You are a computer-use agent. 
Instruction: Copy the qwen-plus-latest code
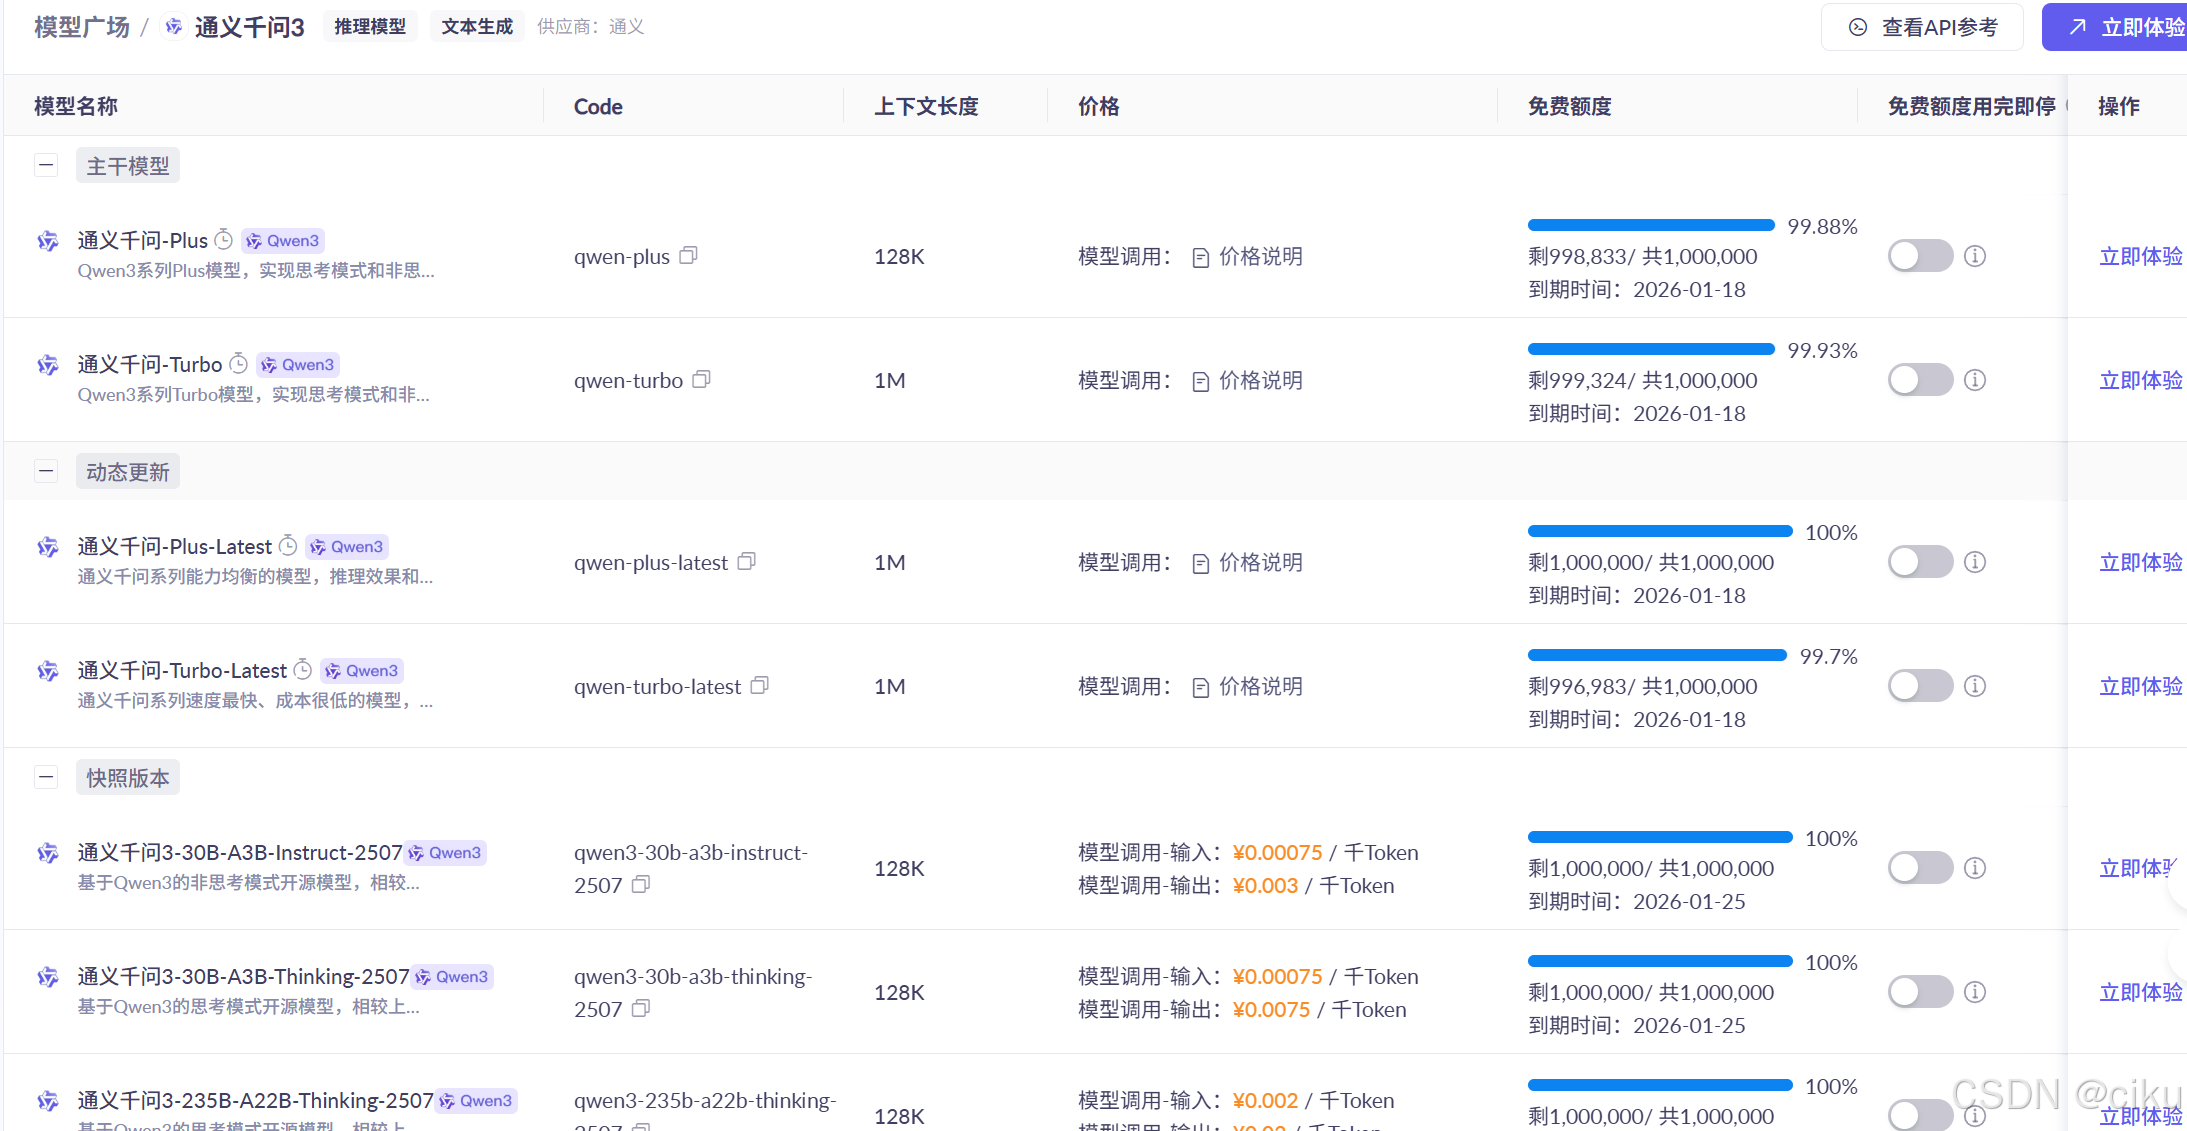pos(746,562)
